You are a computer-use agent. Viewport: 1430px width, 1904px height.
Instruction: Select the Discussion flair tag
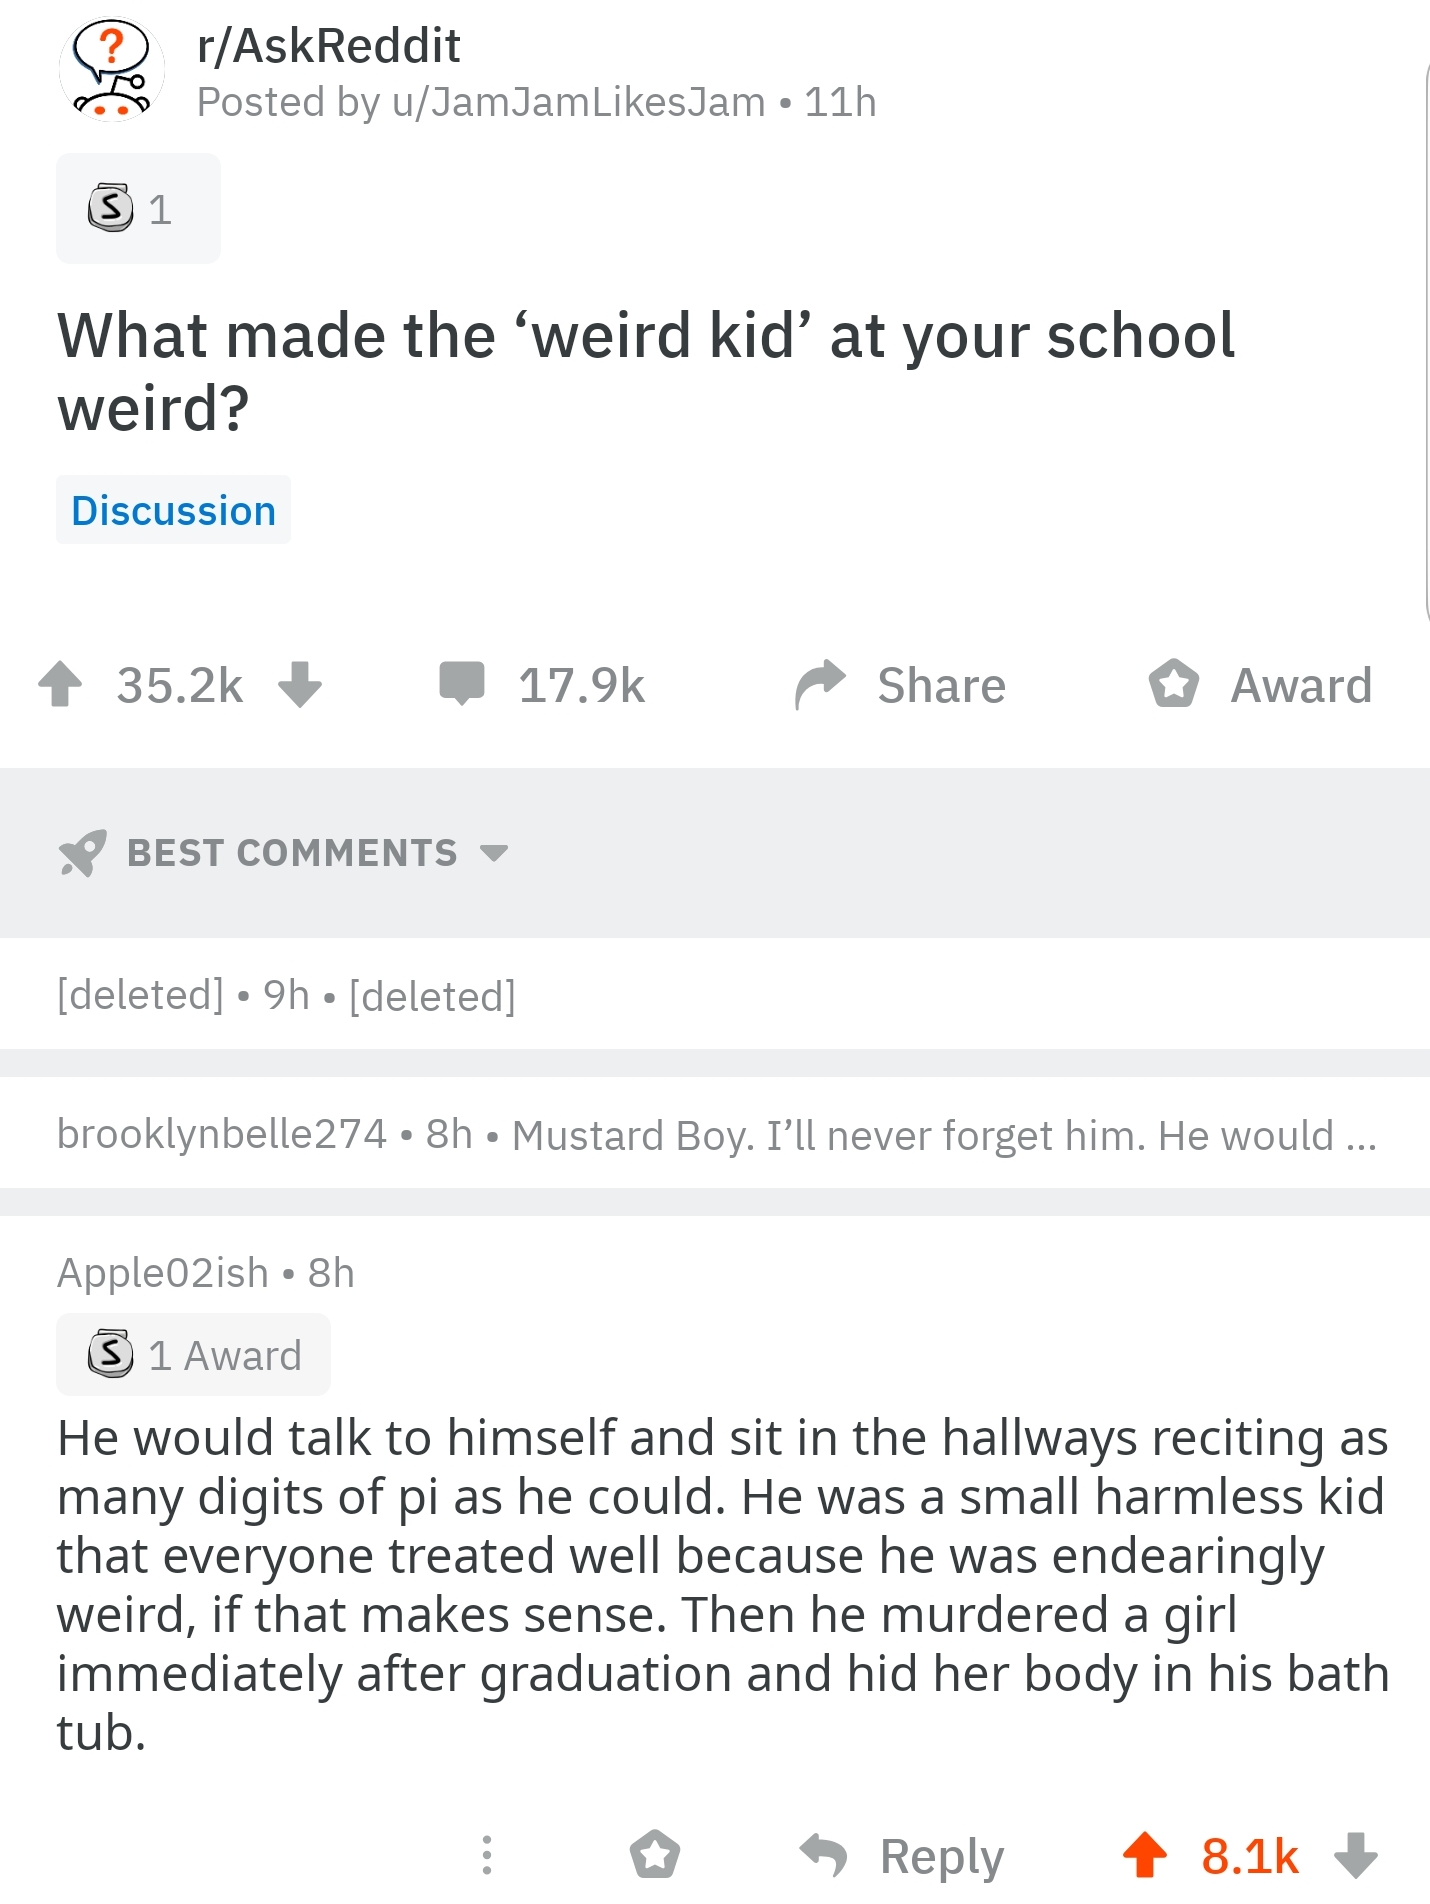(173, 510)
